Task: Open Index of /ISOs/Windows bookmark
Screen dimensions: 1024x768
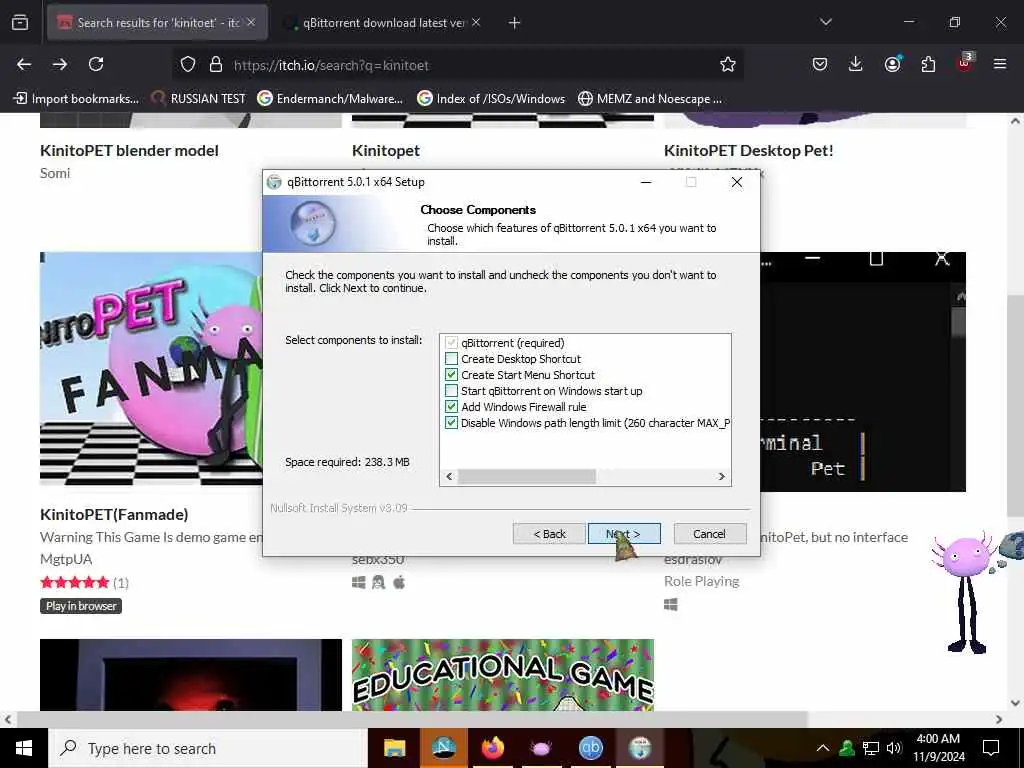Action: tap(490, 99)
